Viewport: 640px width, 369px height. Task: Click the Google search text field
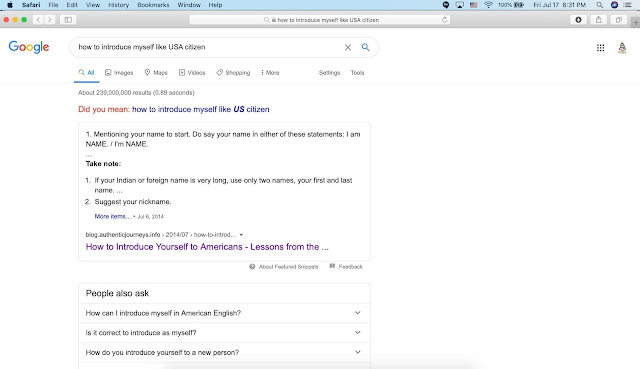click(208, 47)
